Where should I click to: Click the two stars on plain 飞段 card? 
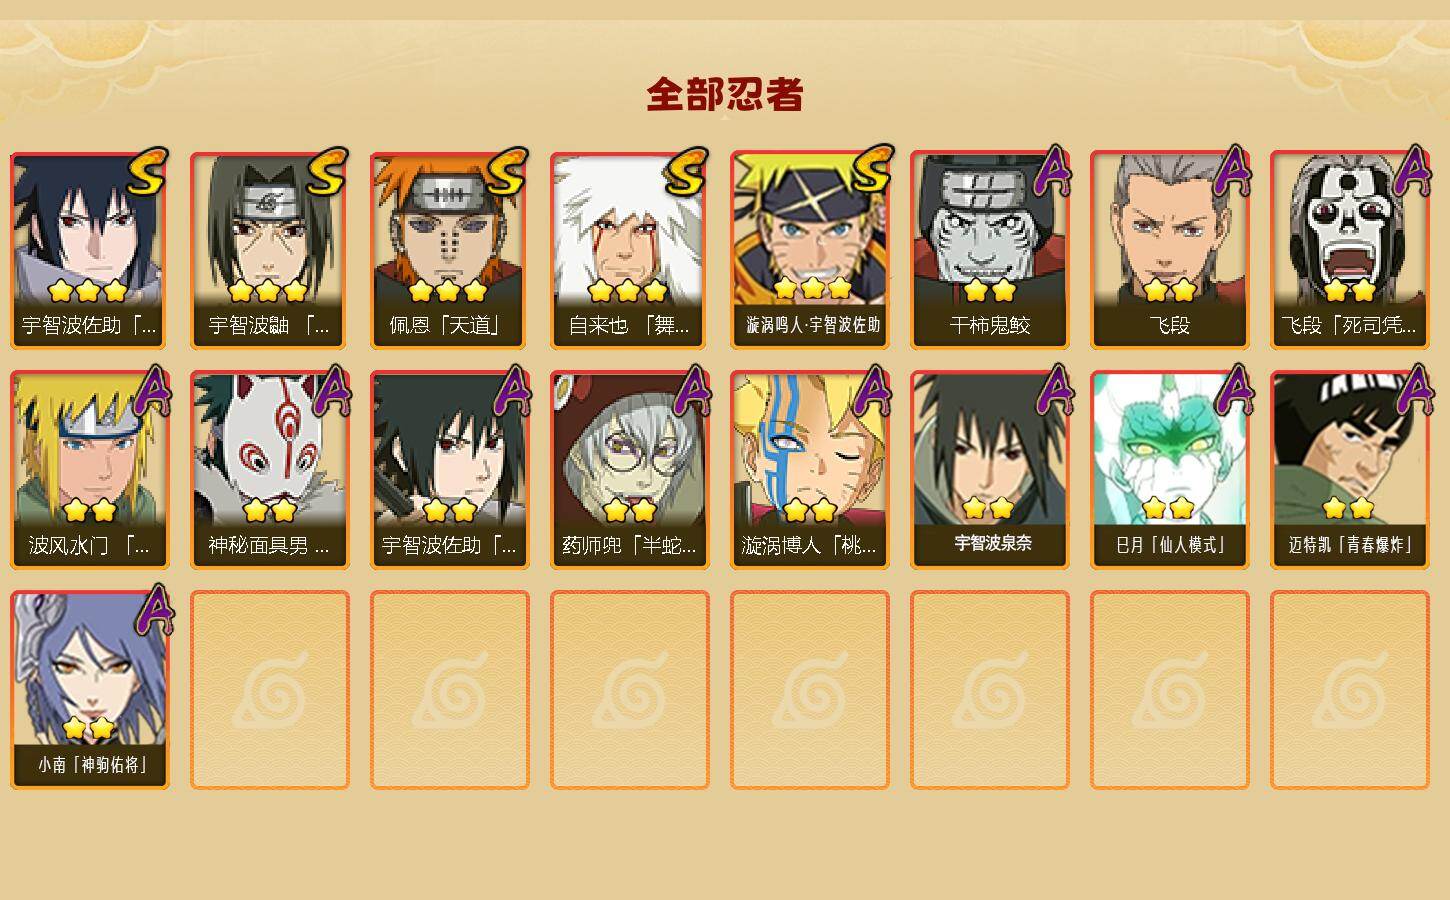point(1169,291)
